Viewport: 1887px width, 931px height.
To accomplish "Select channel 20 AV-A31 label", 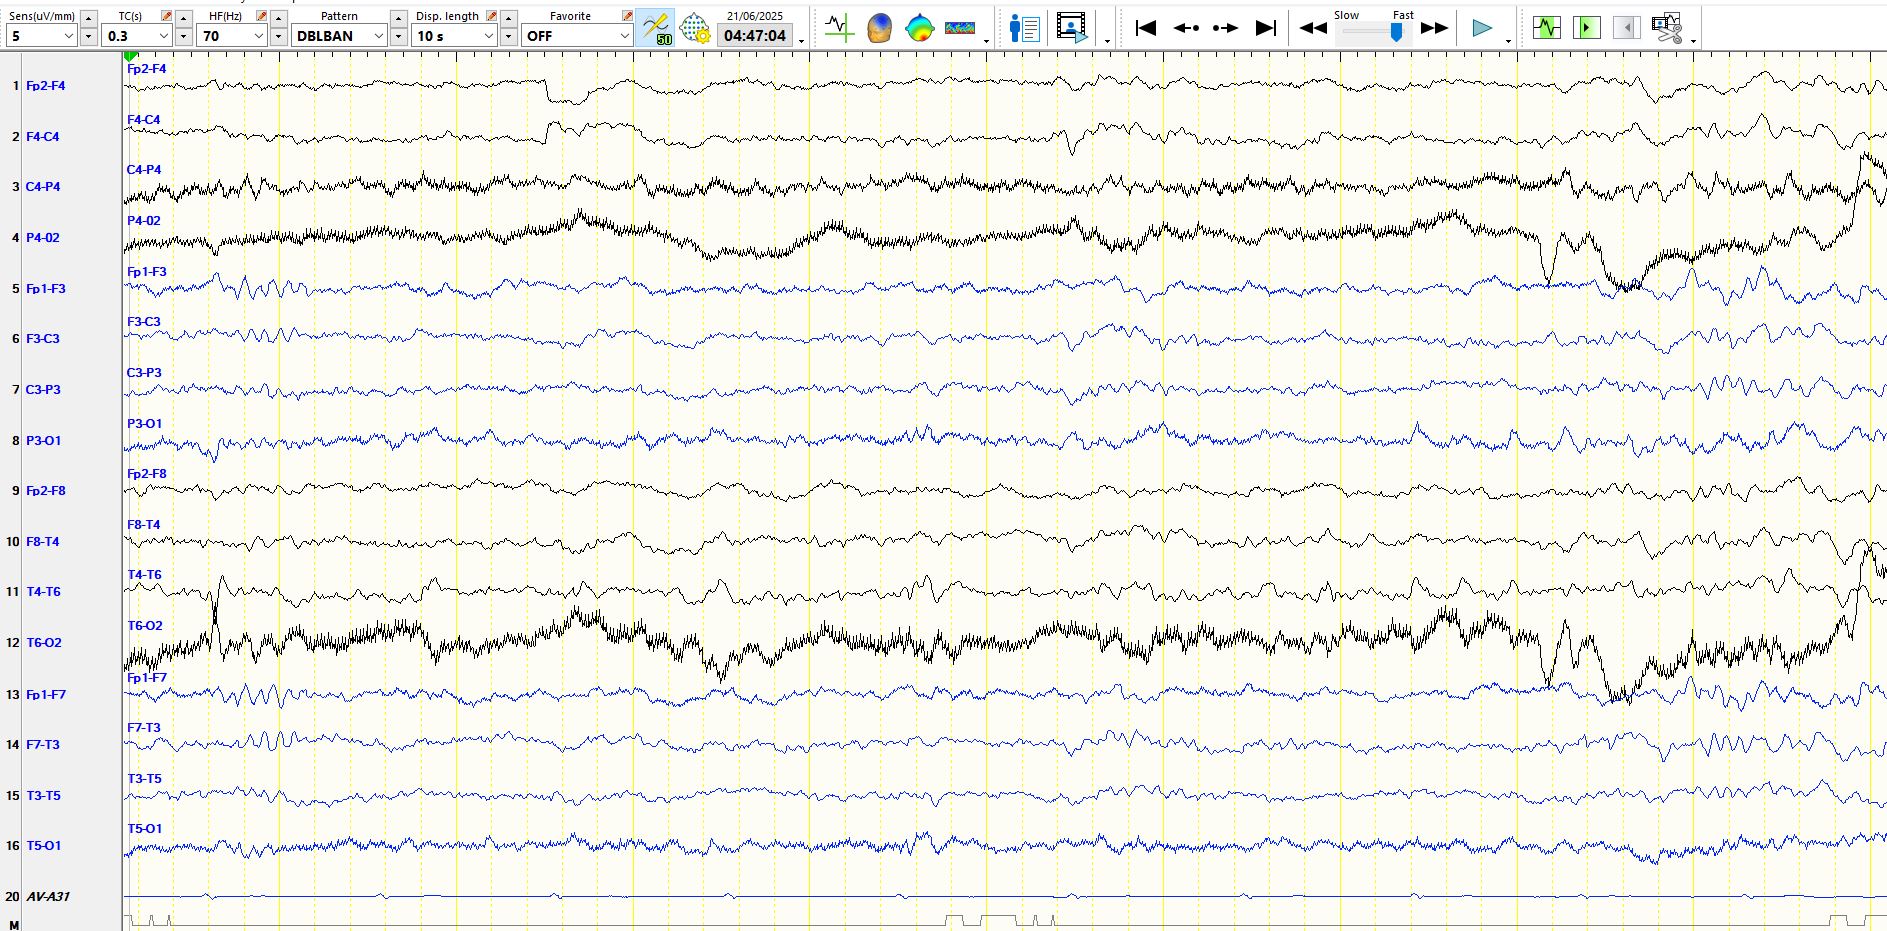I will point(47,897).
